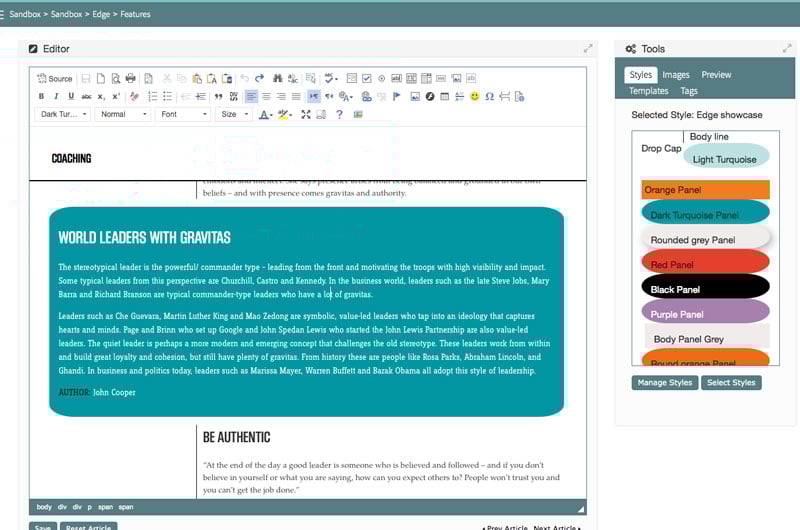The image size is (800, 530).
Task: Toggle Show Blocks
Action: tap(321, 114)
